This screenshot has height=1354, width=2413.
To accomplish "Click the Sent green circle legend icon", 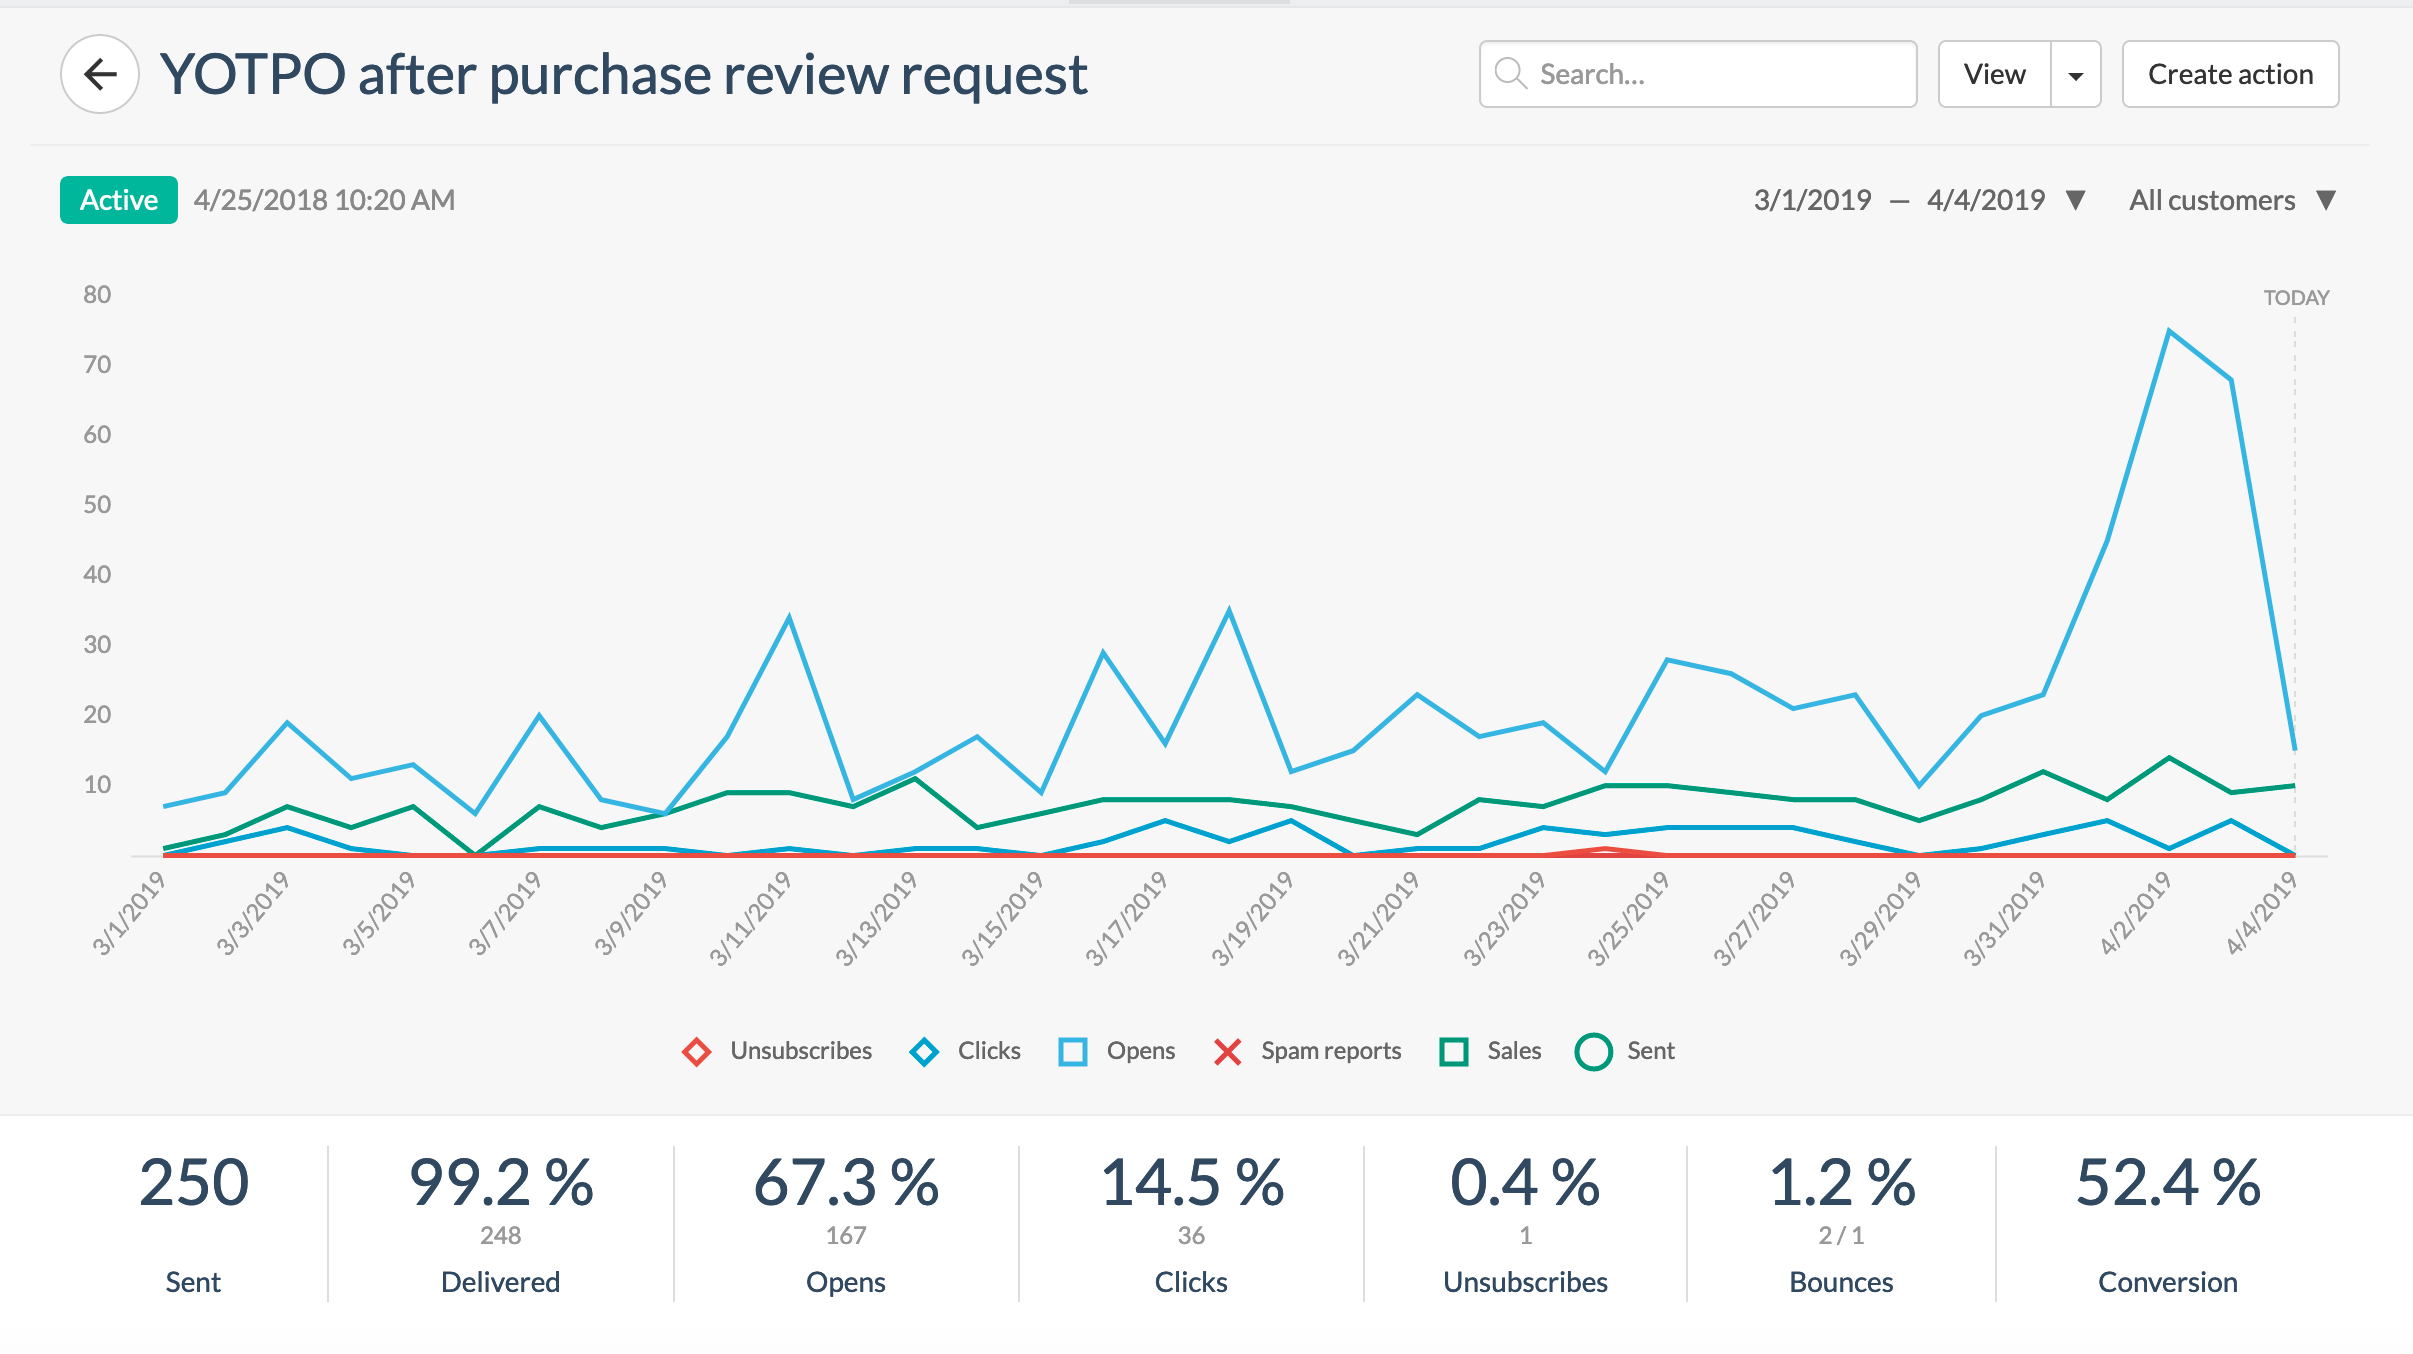I will 1594,1052.
